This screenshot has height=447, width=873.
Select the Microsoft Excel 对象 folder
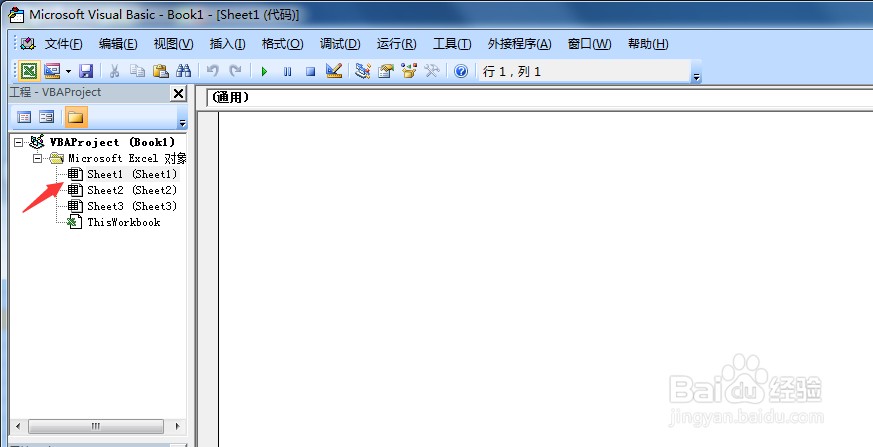click(x=127, y=158)
